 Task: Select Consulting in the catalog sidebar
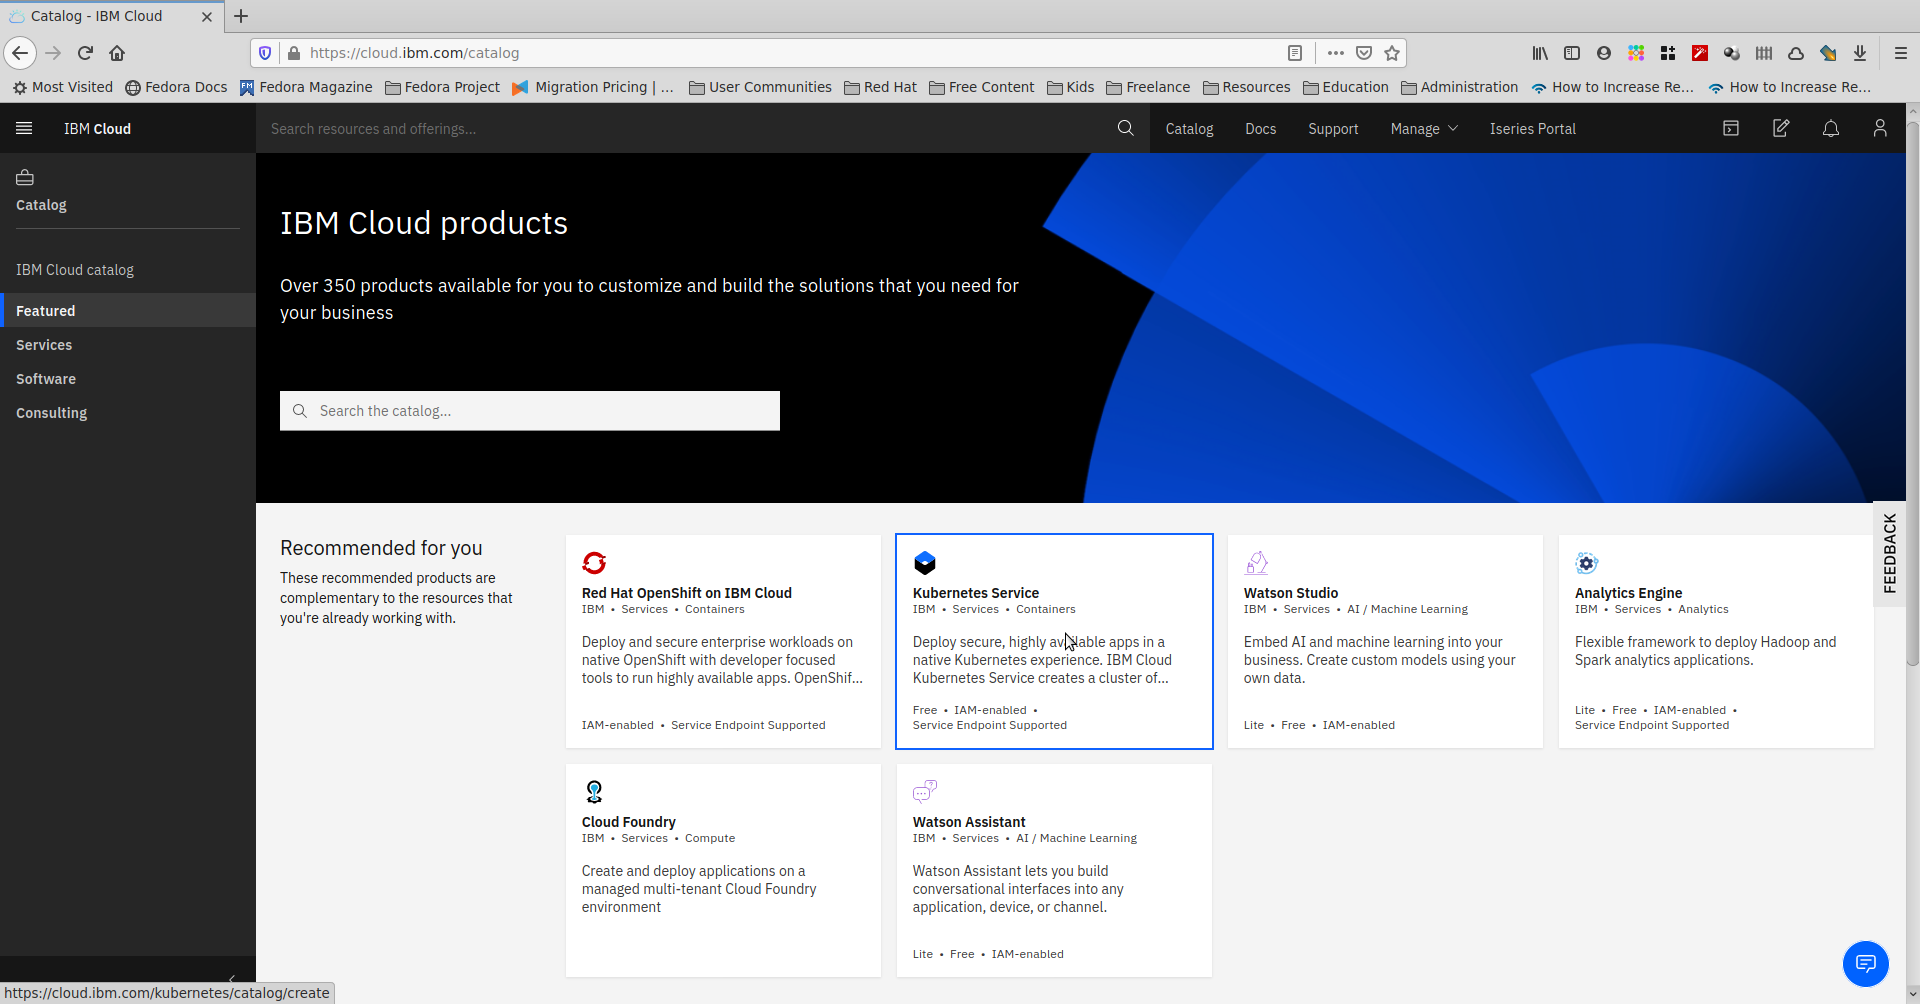tap(128, 413)
